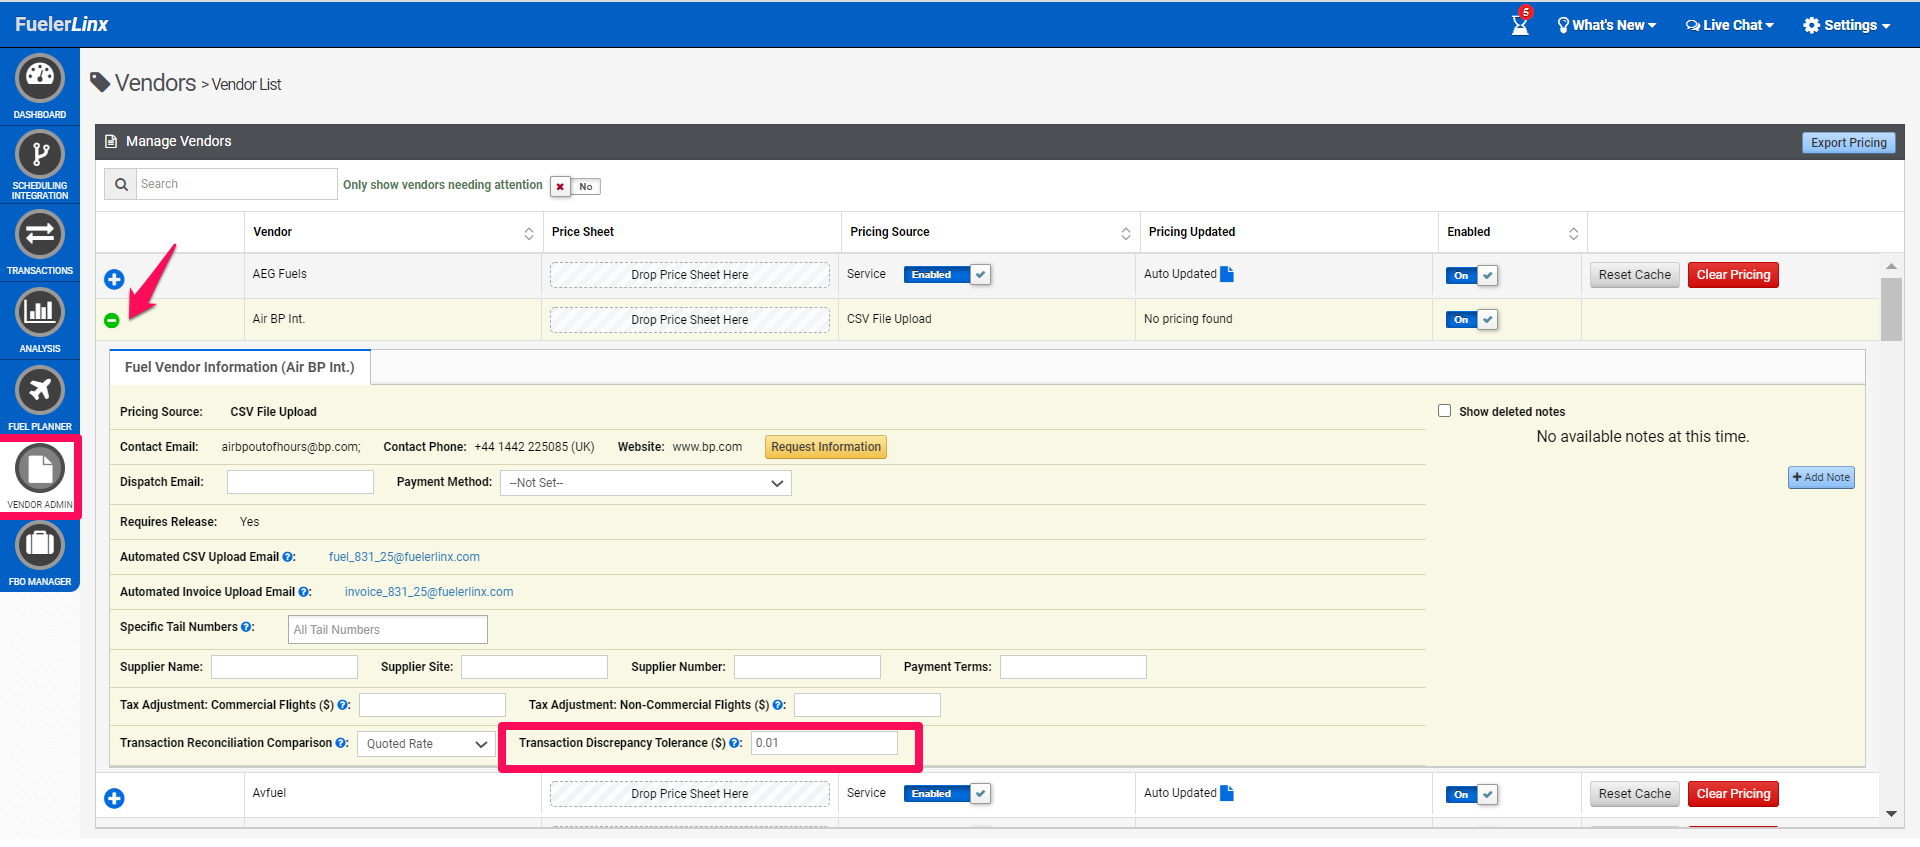Click the Transaction Discrepancy Tolerance field
This screenshot has height=847, width=1920.
click(x=824, y=743)
